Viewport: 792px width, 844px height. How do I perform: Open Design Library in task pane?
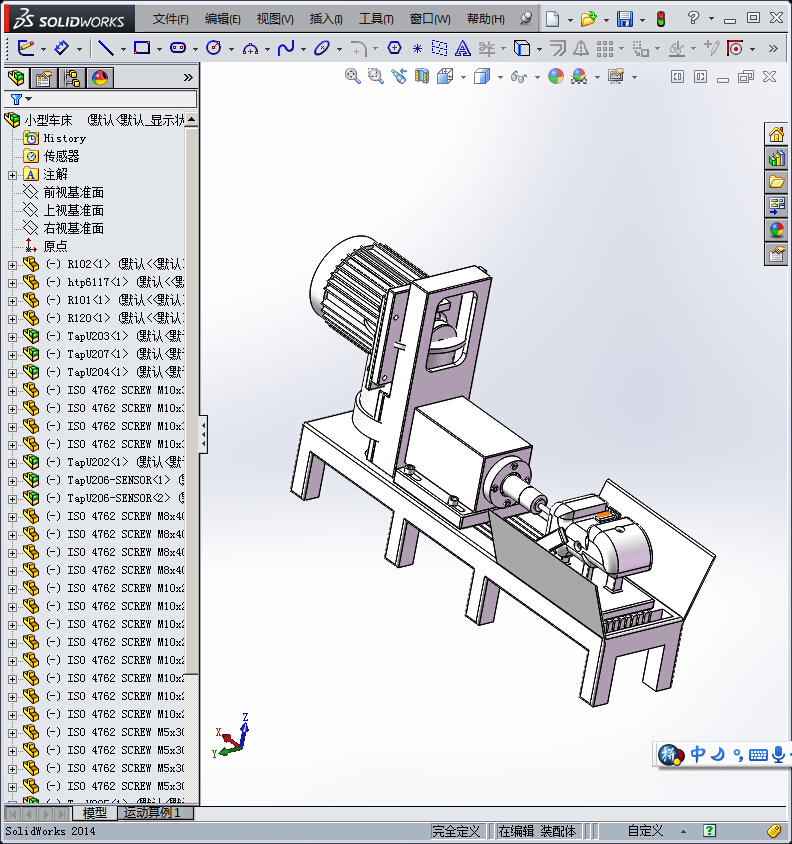776,158
